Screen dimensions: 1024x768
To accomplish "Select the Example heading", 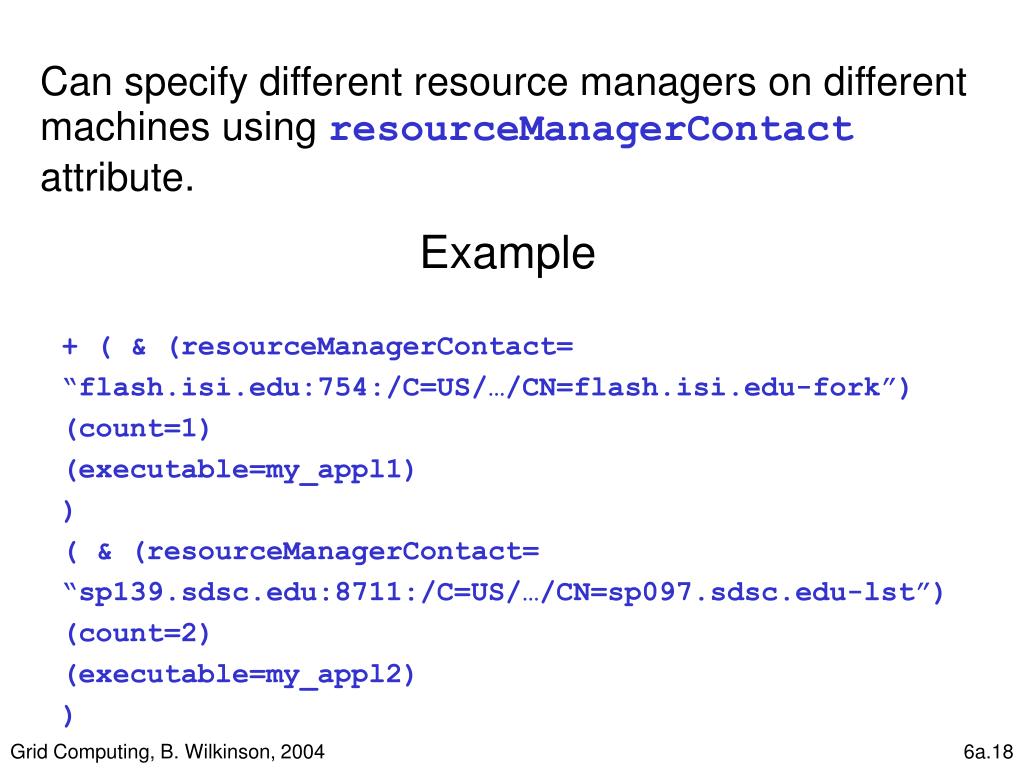I will [507, 253].
